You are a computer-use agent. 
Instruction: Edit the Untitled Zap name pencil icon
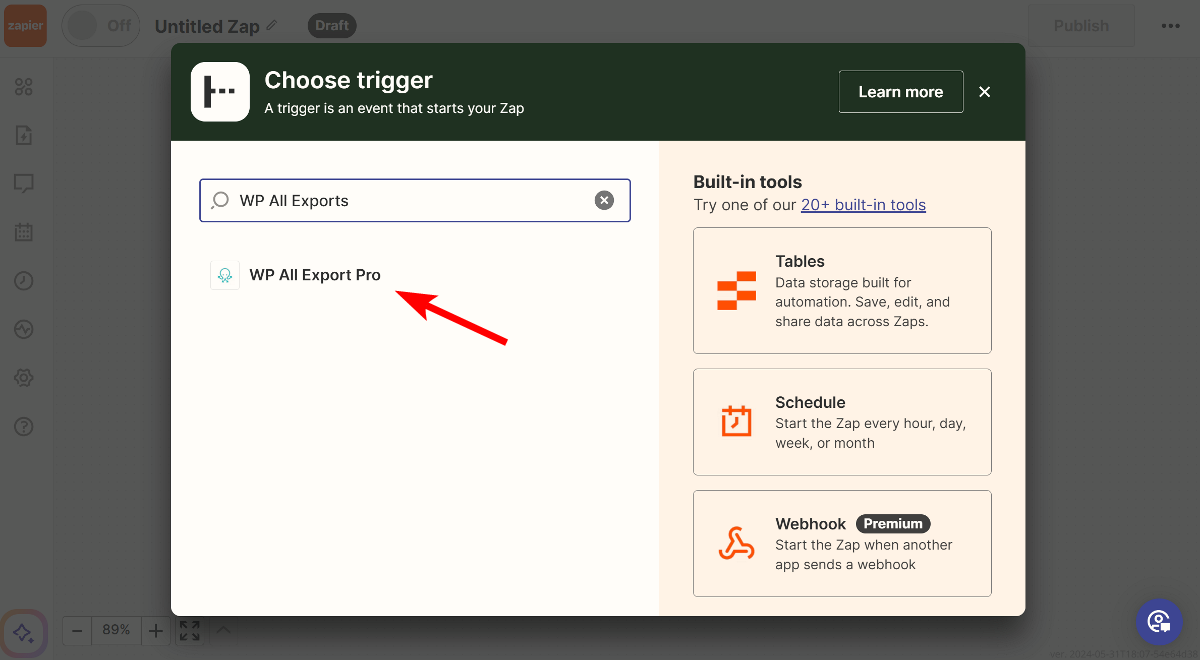click(x=272, y=25)
